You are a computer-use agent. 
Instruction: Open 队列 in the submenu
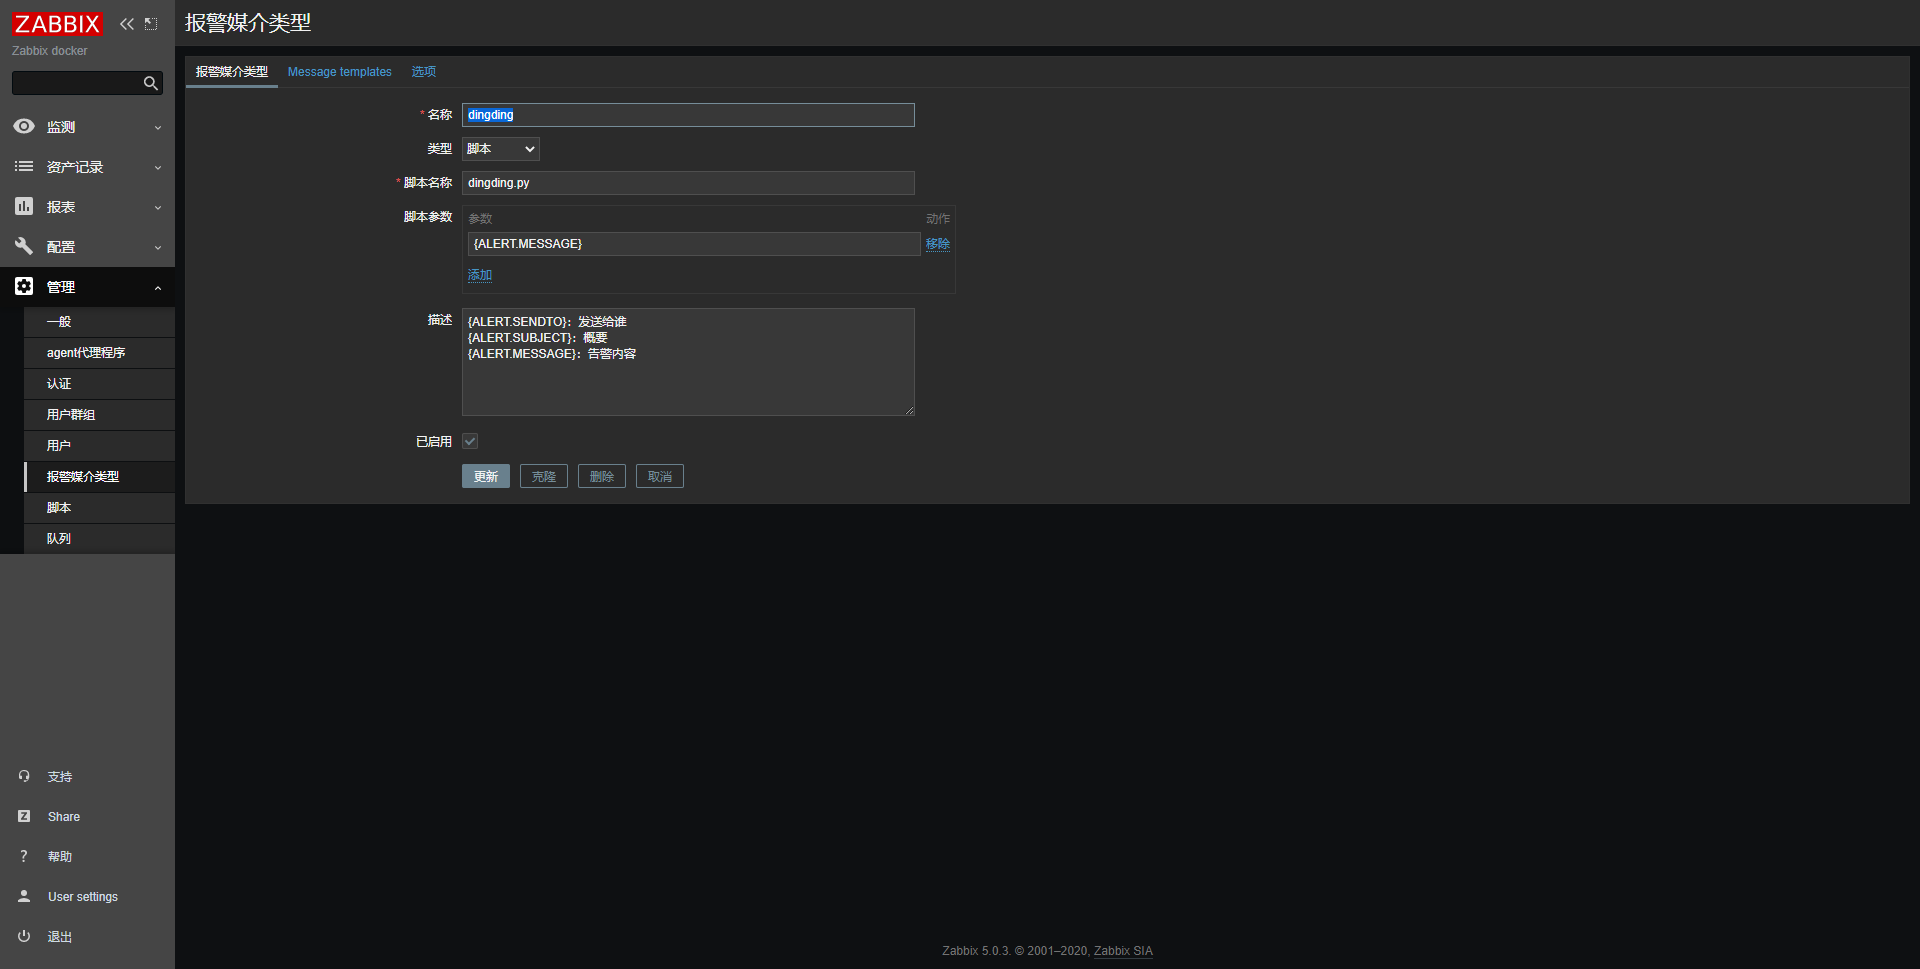coord(99,539)
